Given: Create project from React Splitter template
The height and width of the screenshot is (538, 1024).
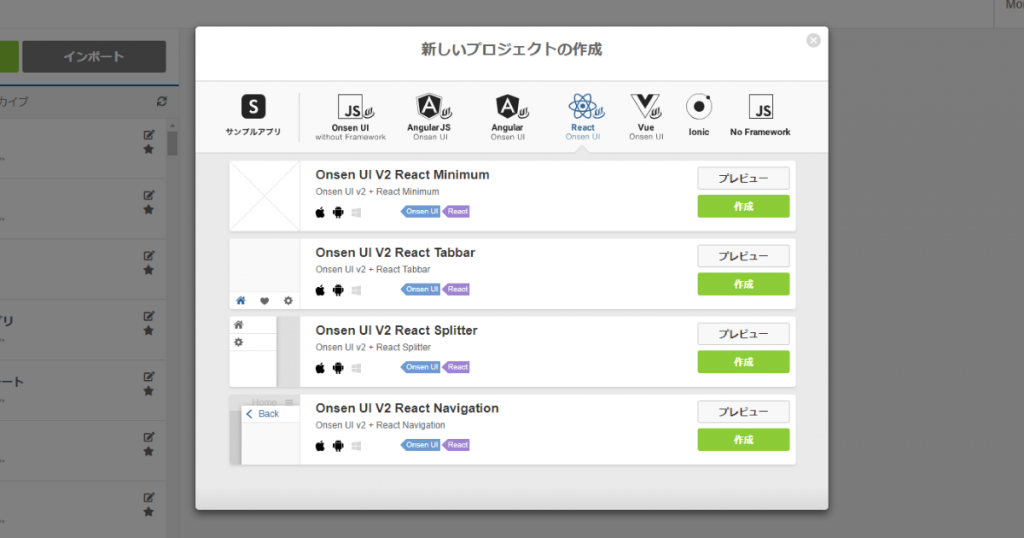Looking at the screenshot, I should click(x=743, y=362).
